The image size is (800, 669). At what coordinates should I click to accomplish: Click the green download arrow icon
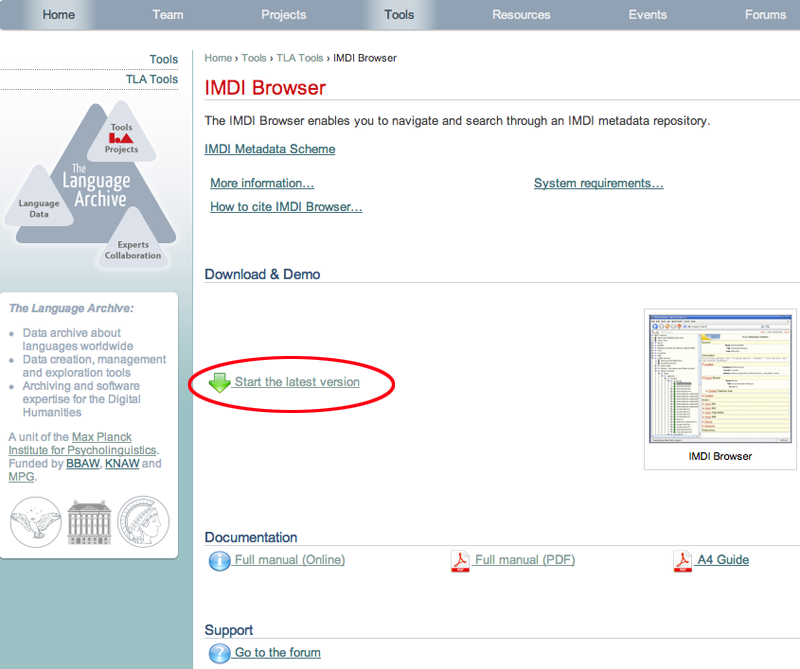coord(220,382)
